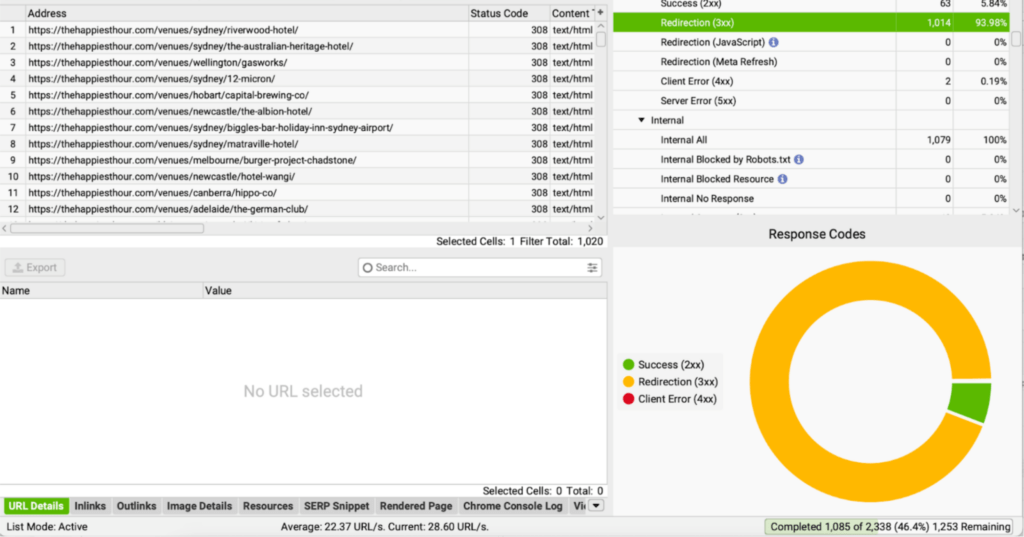Screen dimensions: 1024x537
Task: Click the Success (2xx) green legend swatch
Action: coord(628,365)
